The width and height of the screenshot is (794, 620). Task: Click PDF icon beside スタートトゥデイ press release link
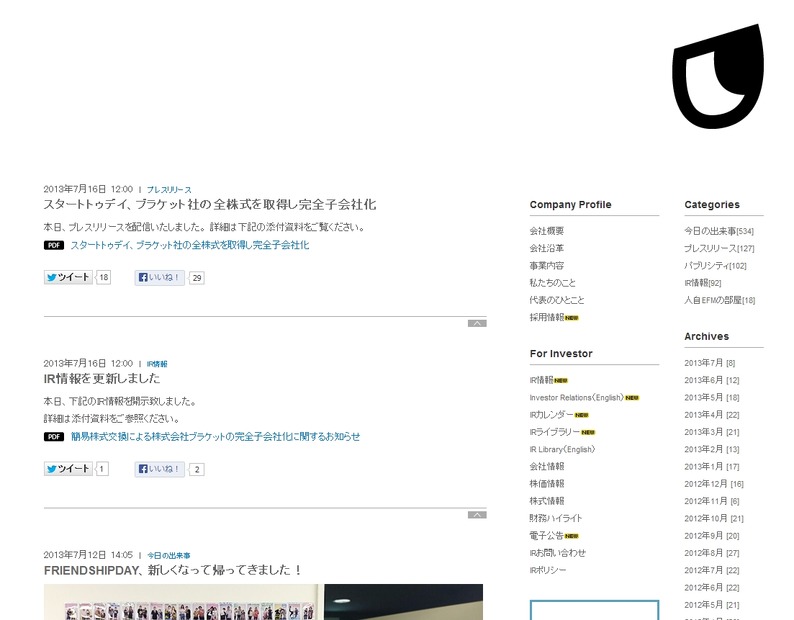pos(54,245)
